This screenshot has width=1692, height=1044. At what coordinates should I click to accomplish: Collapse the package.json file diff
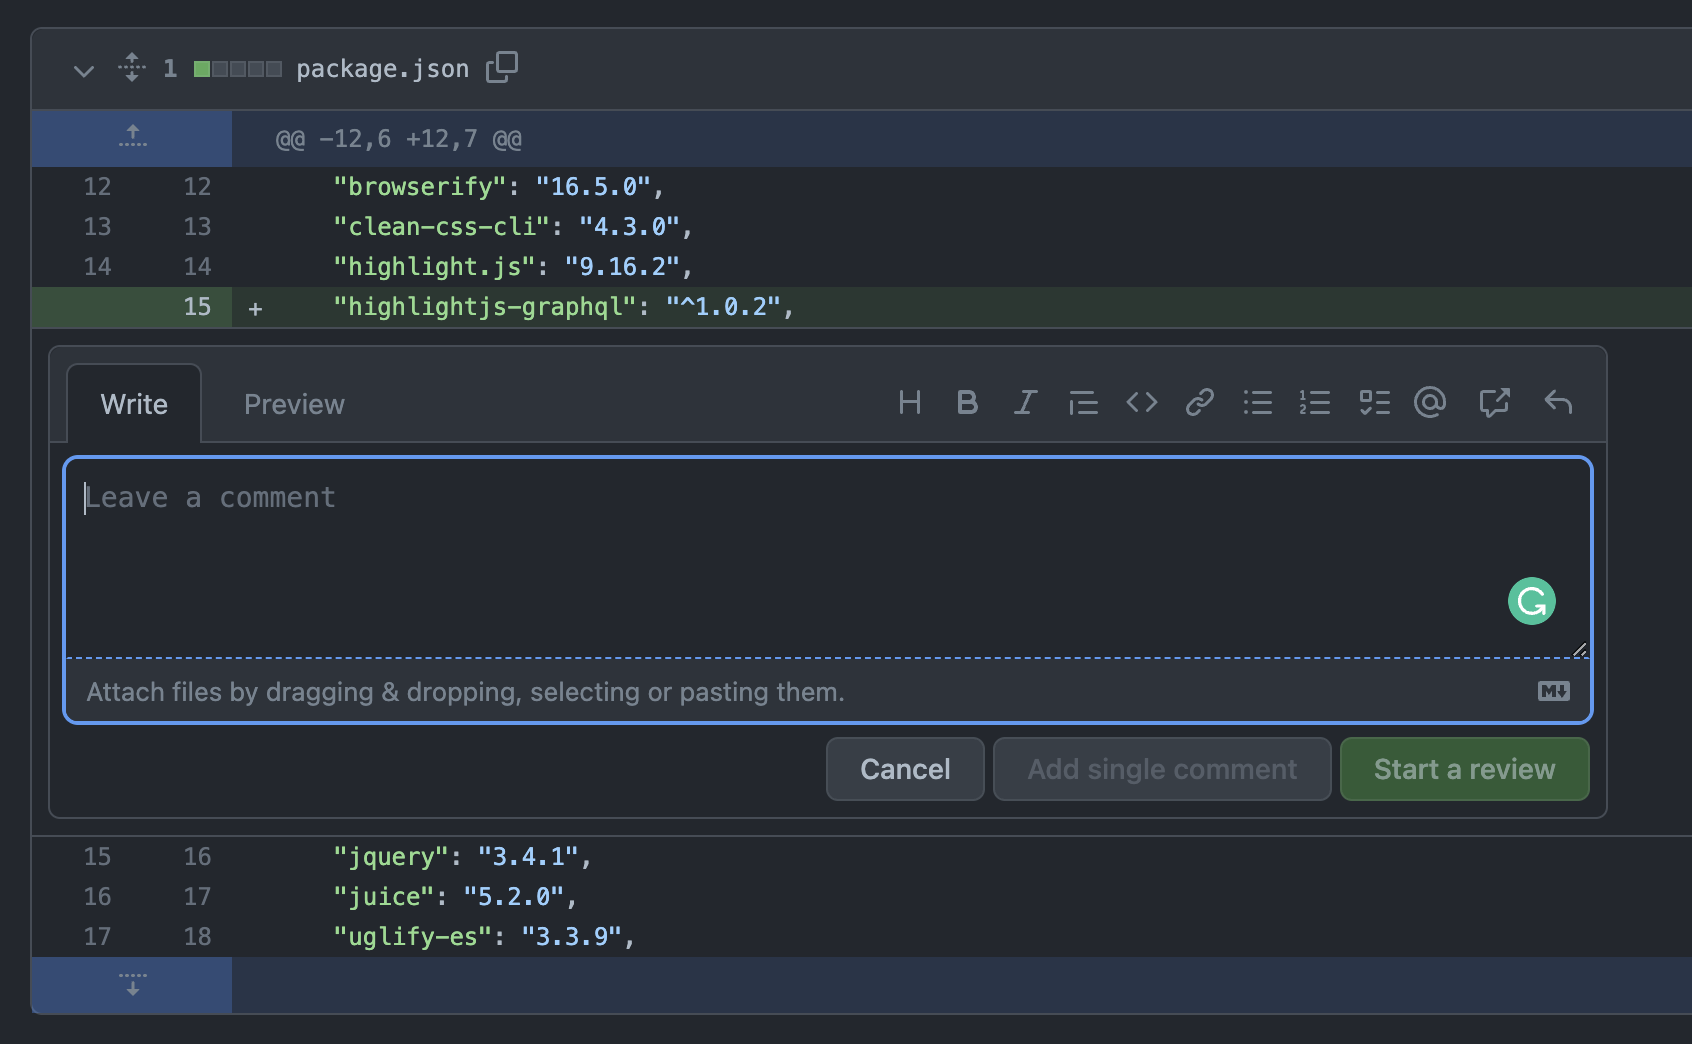[x=84, y=70]
